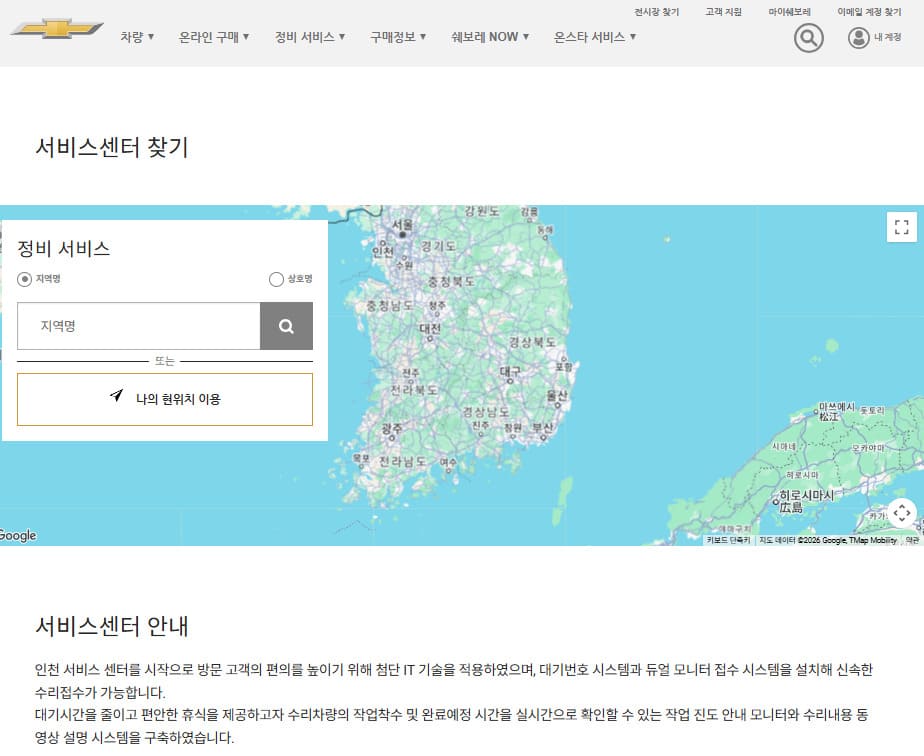Focus the 지역명 search input field
The height and width of the screenshot is (756, 924).
[138, 326]
